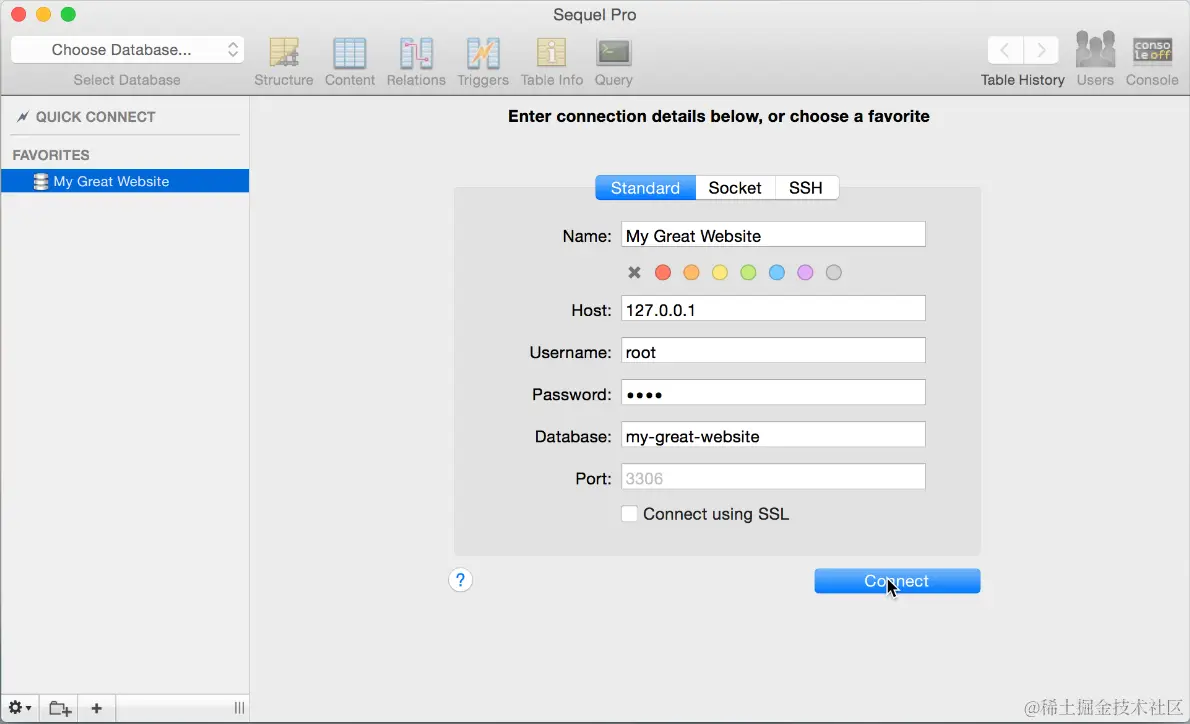Open the Structure view icon
The image size is (1190, 724).
click(x=284, y=53)
